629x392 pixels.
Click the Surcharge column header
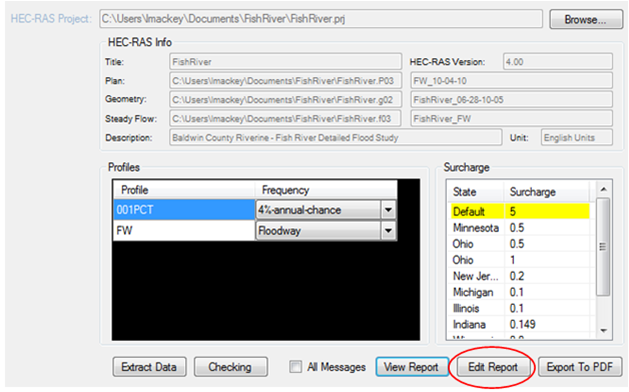point(547,192)
